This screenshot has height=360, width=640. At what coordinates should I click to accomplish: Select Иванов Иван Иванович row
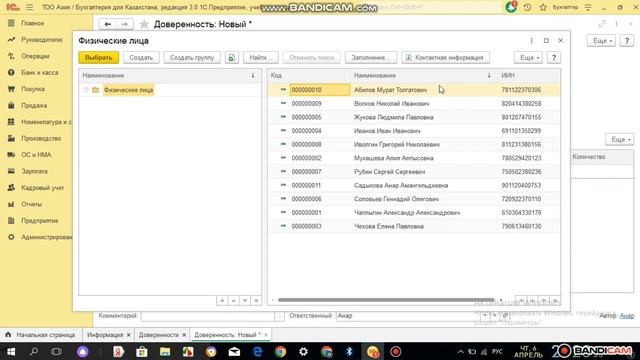pyautogui.click(x=414, y=131)
